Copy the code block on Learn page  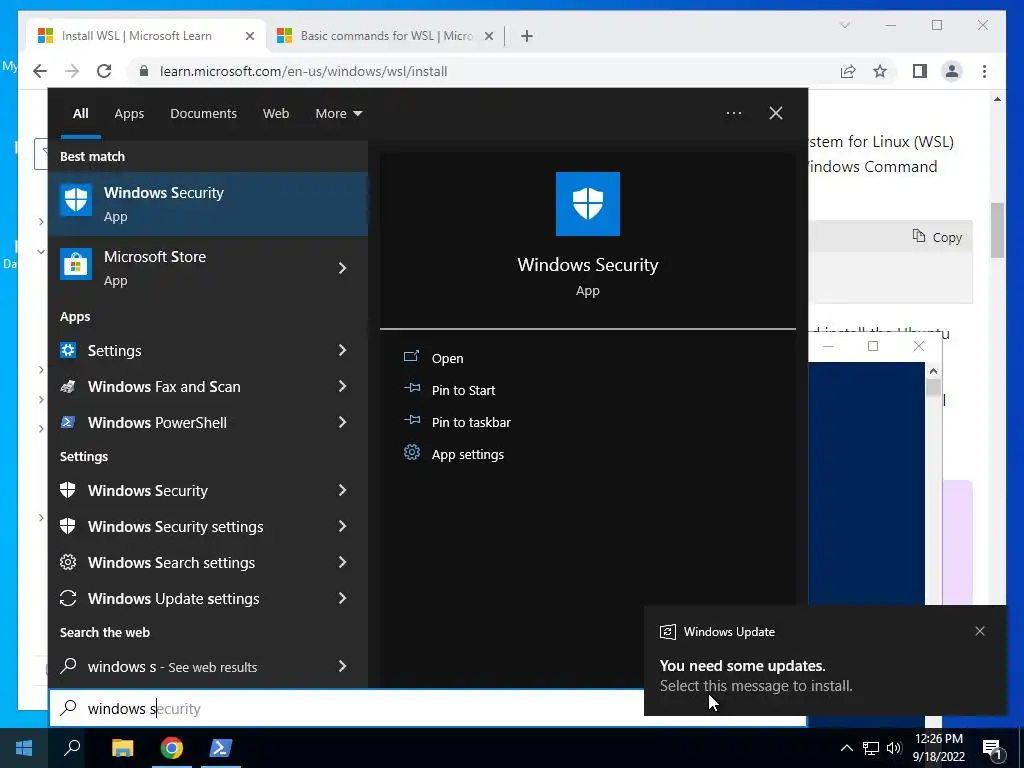tap(937, 237)
